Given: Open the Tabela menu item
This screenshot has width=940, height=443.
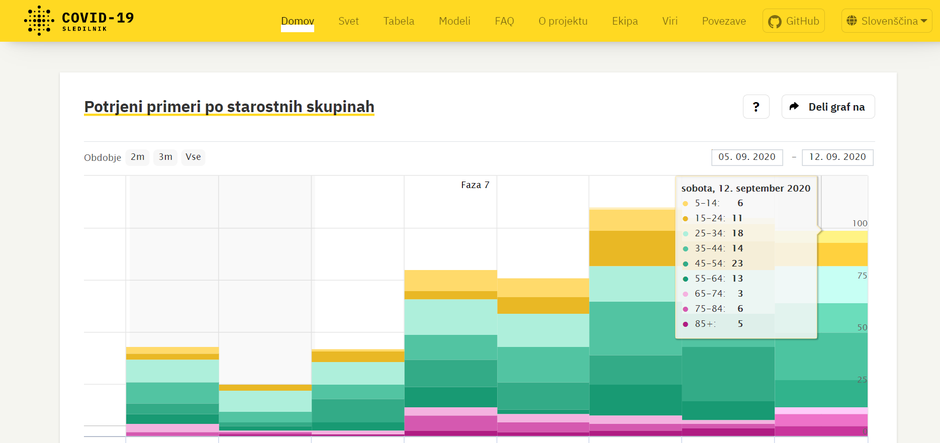Looking at the screenshot, I should pyautogui.click(x=398, y=21).
